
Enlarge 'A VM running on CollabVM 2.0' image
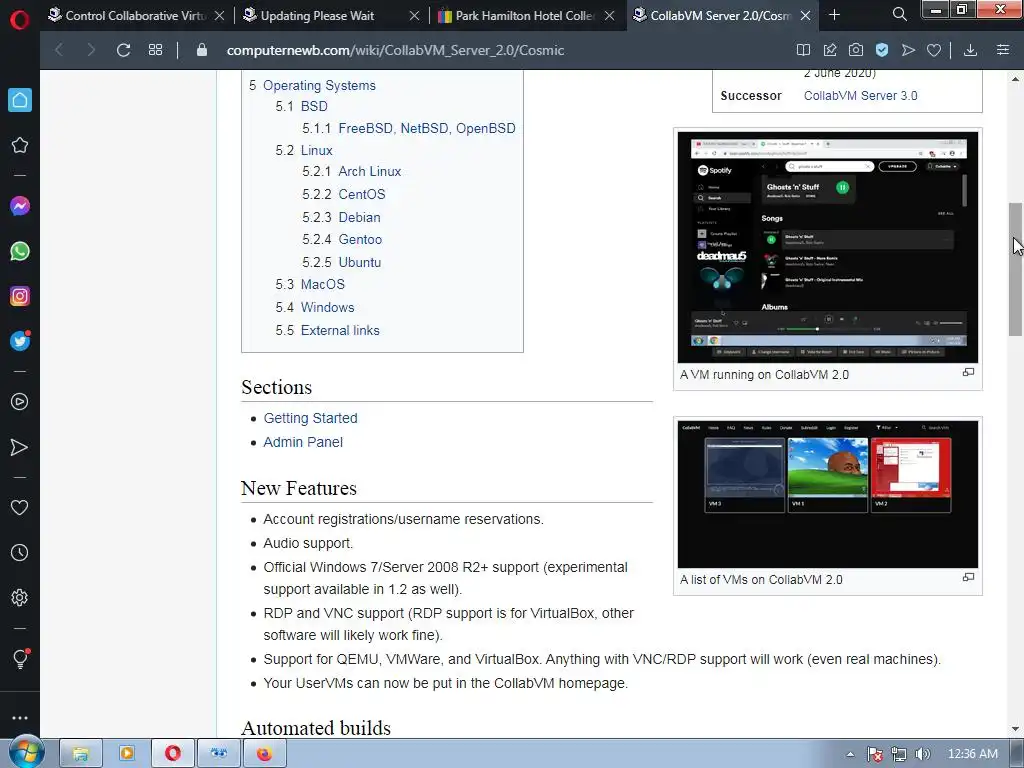point(968,372)
